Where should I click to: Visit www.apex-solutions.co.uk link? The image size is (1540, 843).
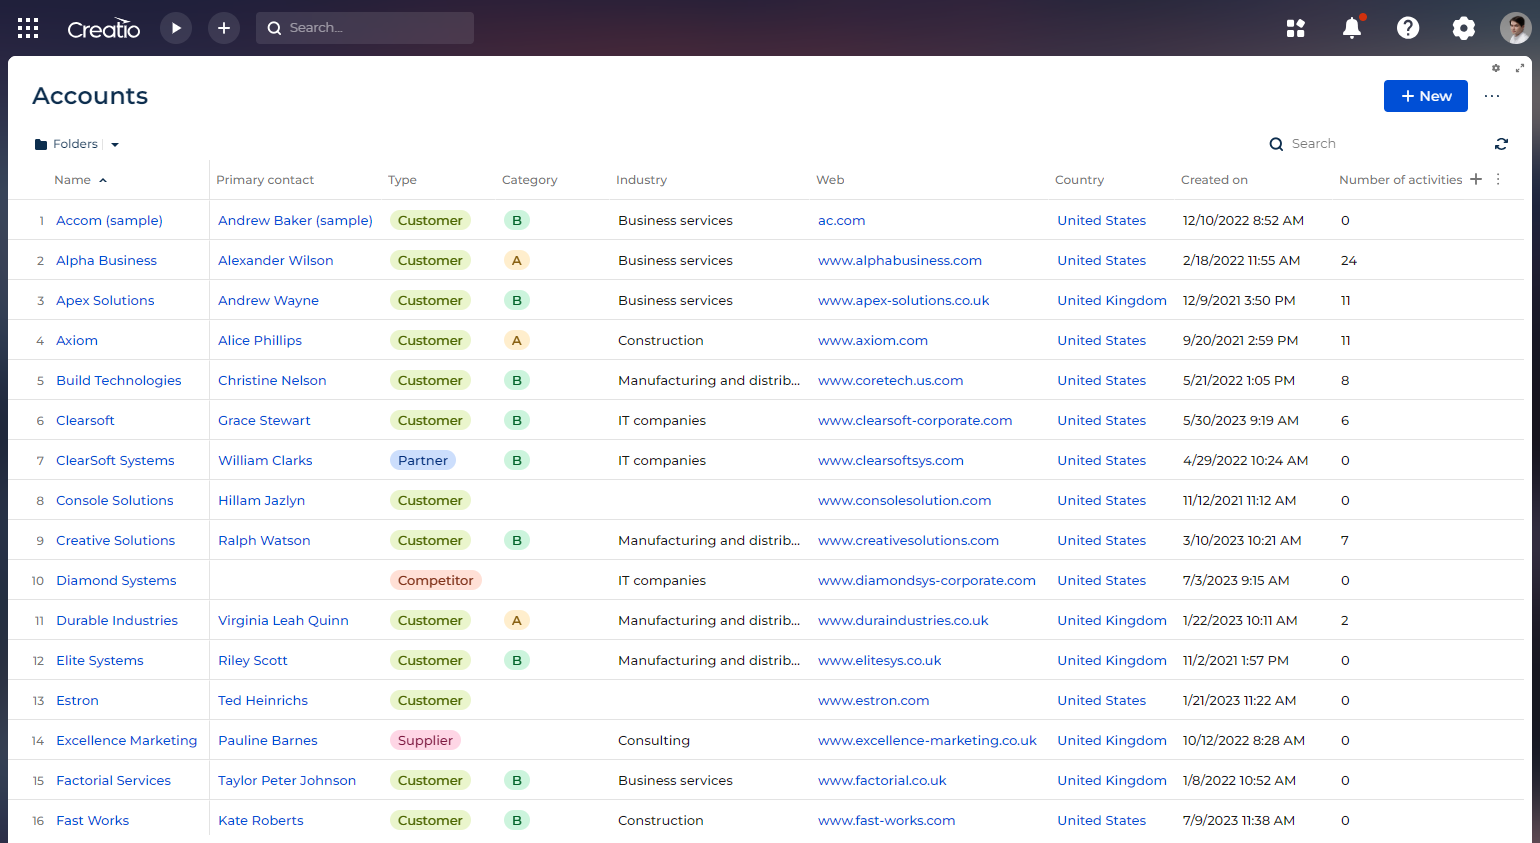[x=903, y=300]
